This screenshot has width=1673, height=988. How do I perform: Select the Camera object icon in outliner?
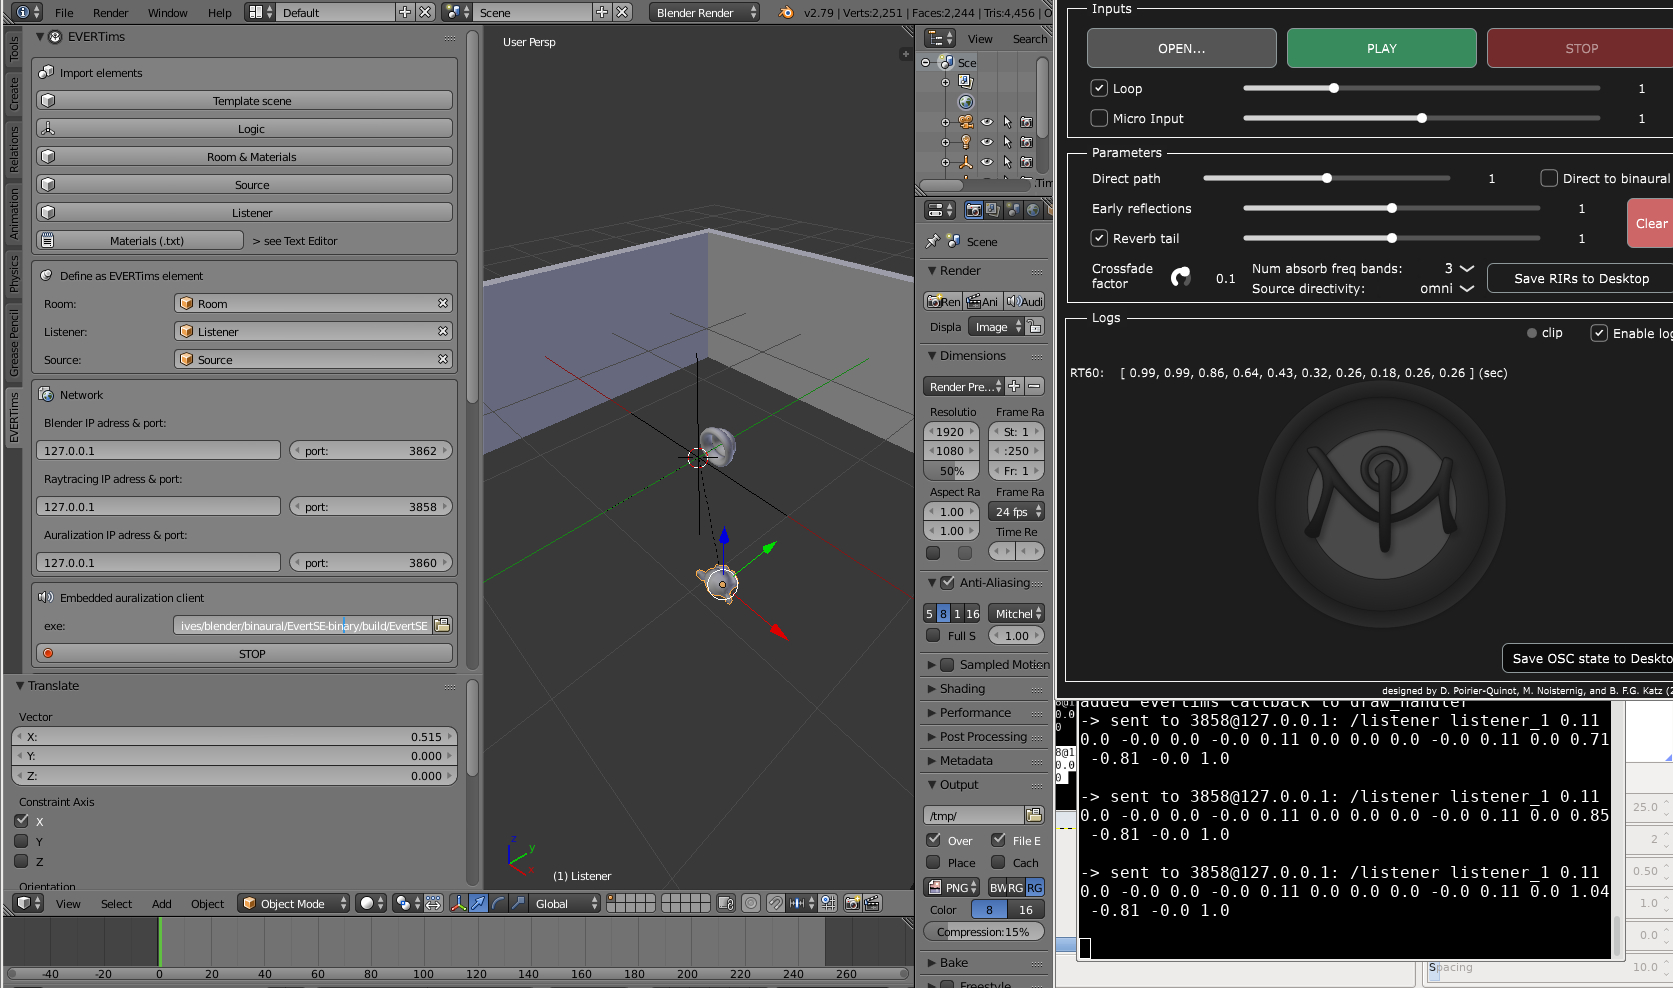point(966,122)
